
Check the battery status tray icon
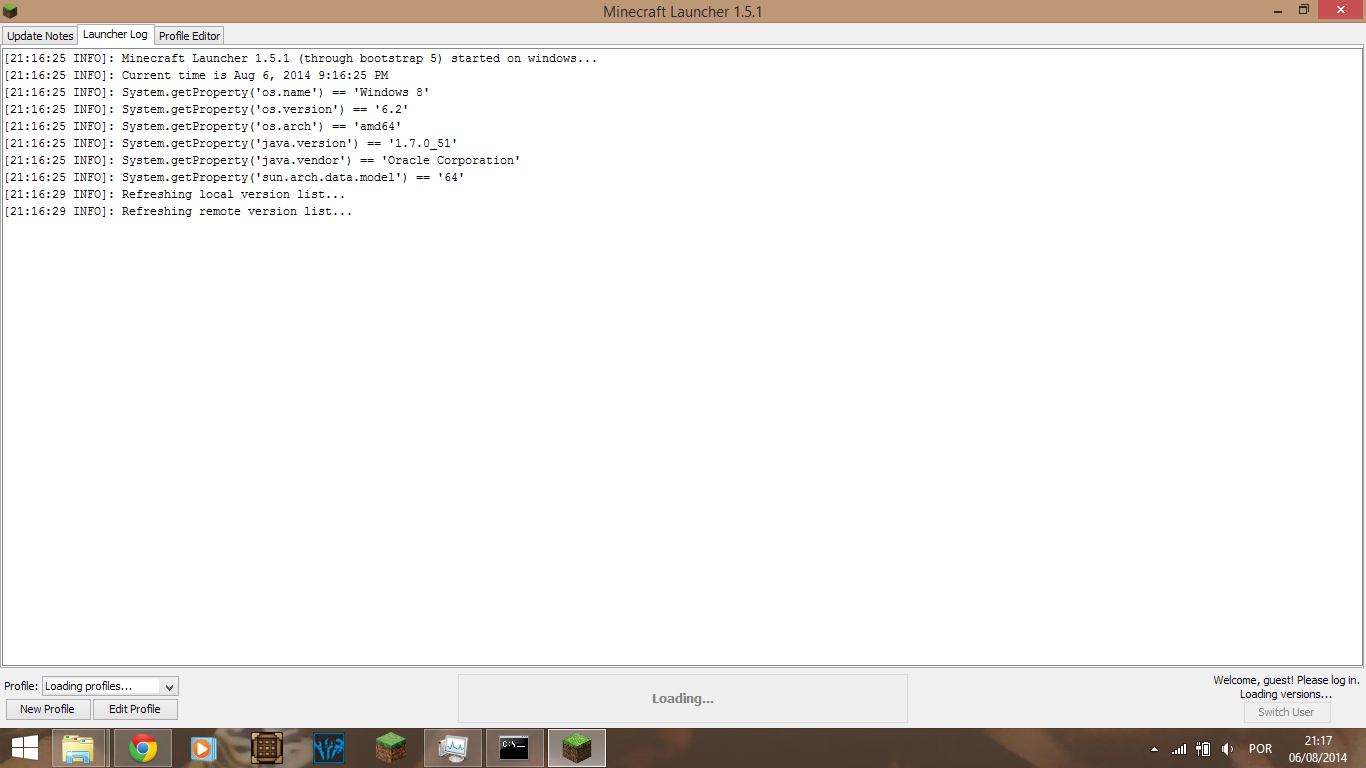(x=1203, y=749)
